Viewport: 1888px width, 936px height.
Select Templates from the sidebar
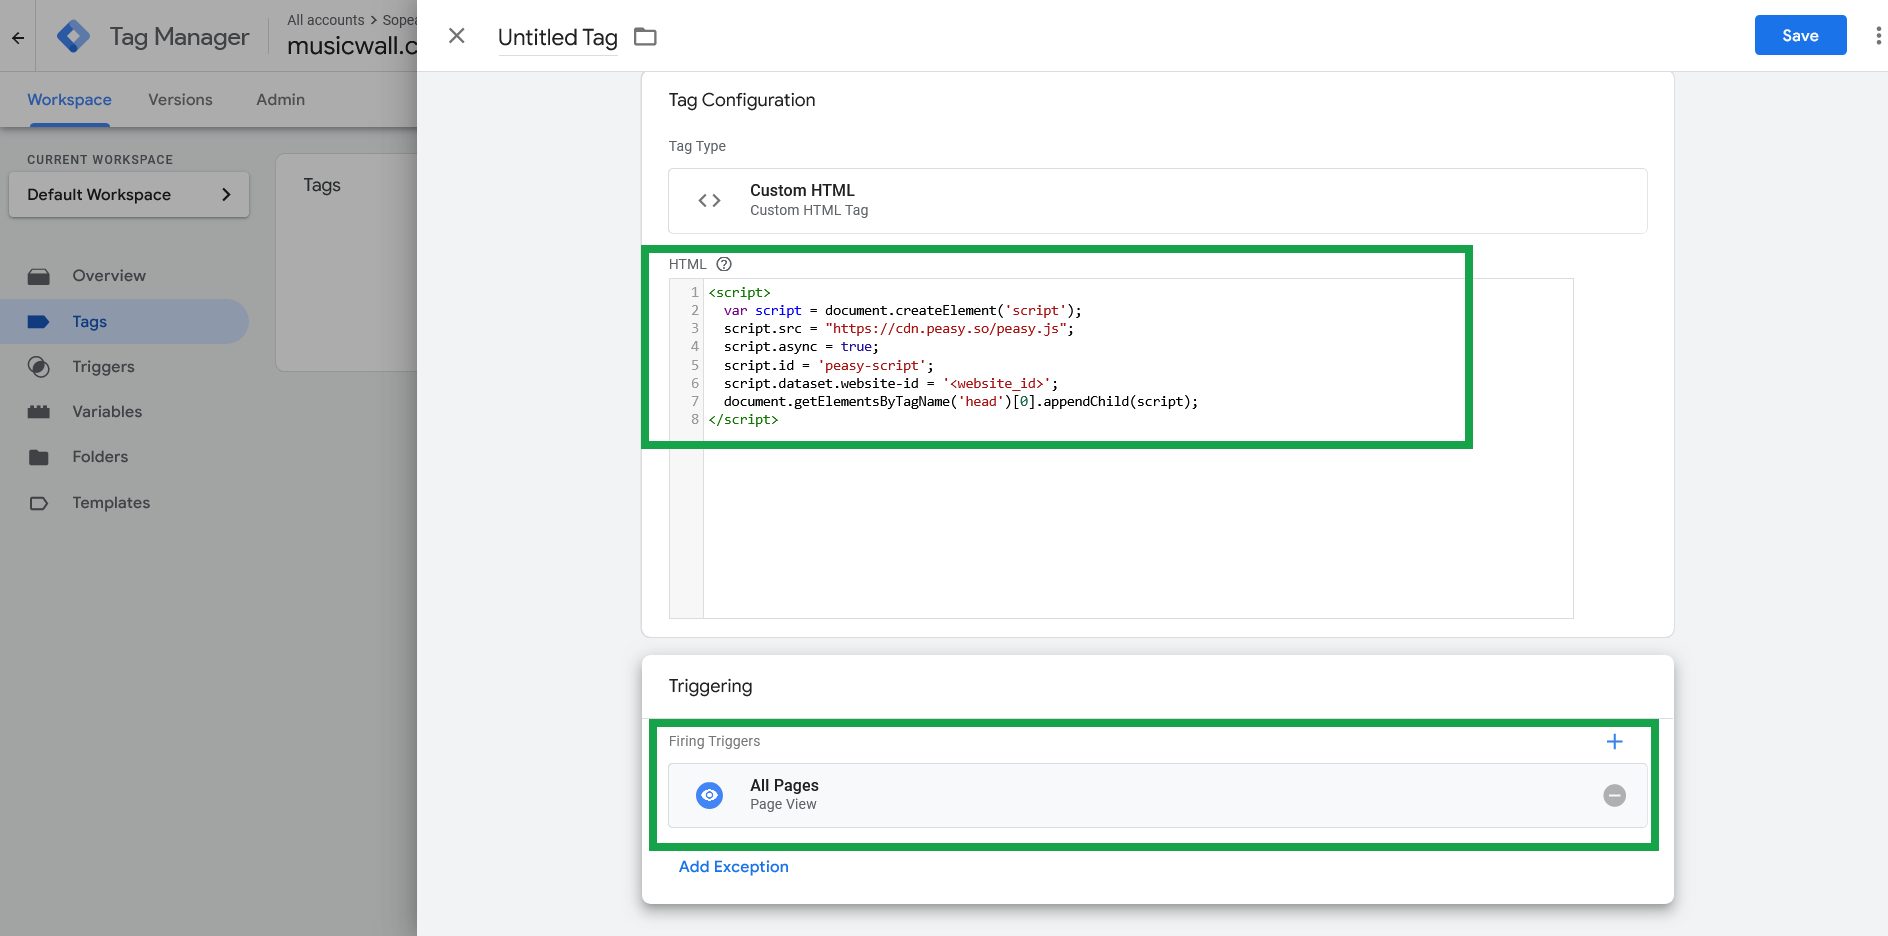point(111,502)
